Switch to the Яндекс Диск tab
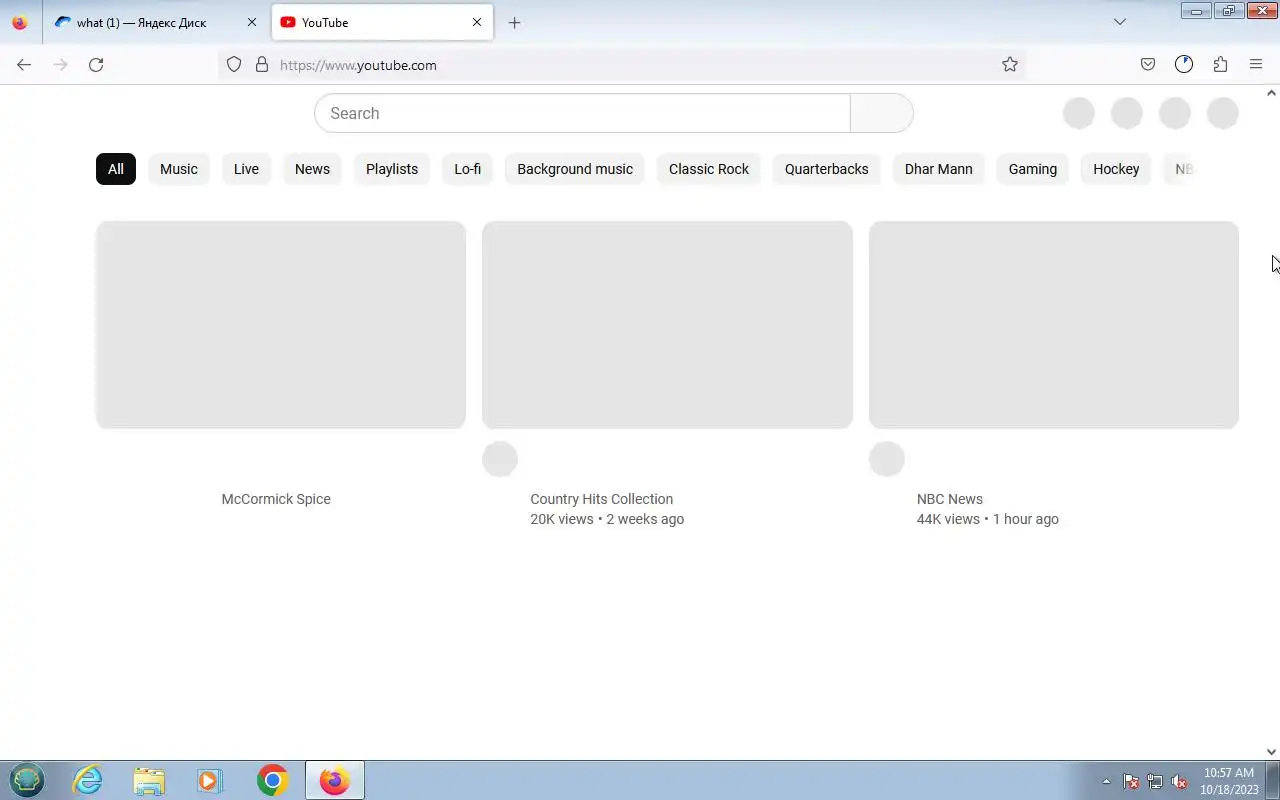Image resolution: width=1280 pixels, height=800 pixels. [155, 22]
